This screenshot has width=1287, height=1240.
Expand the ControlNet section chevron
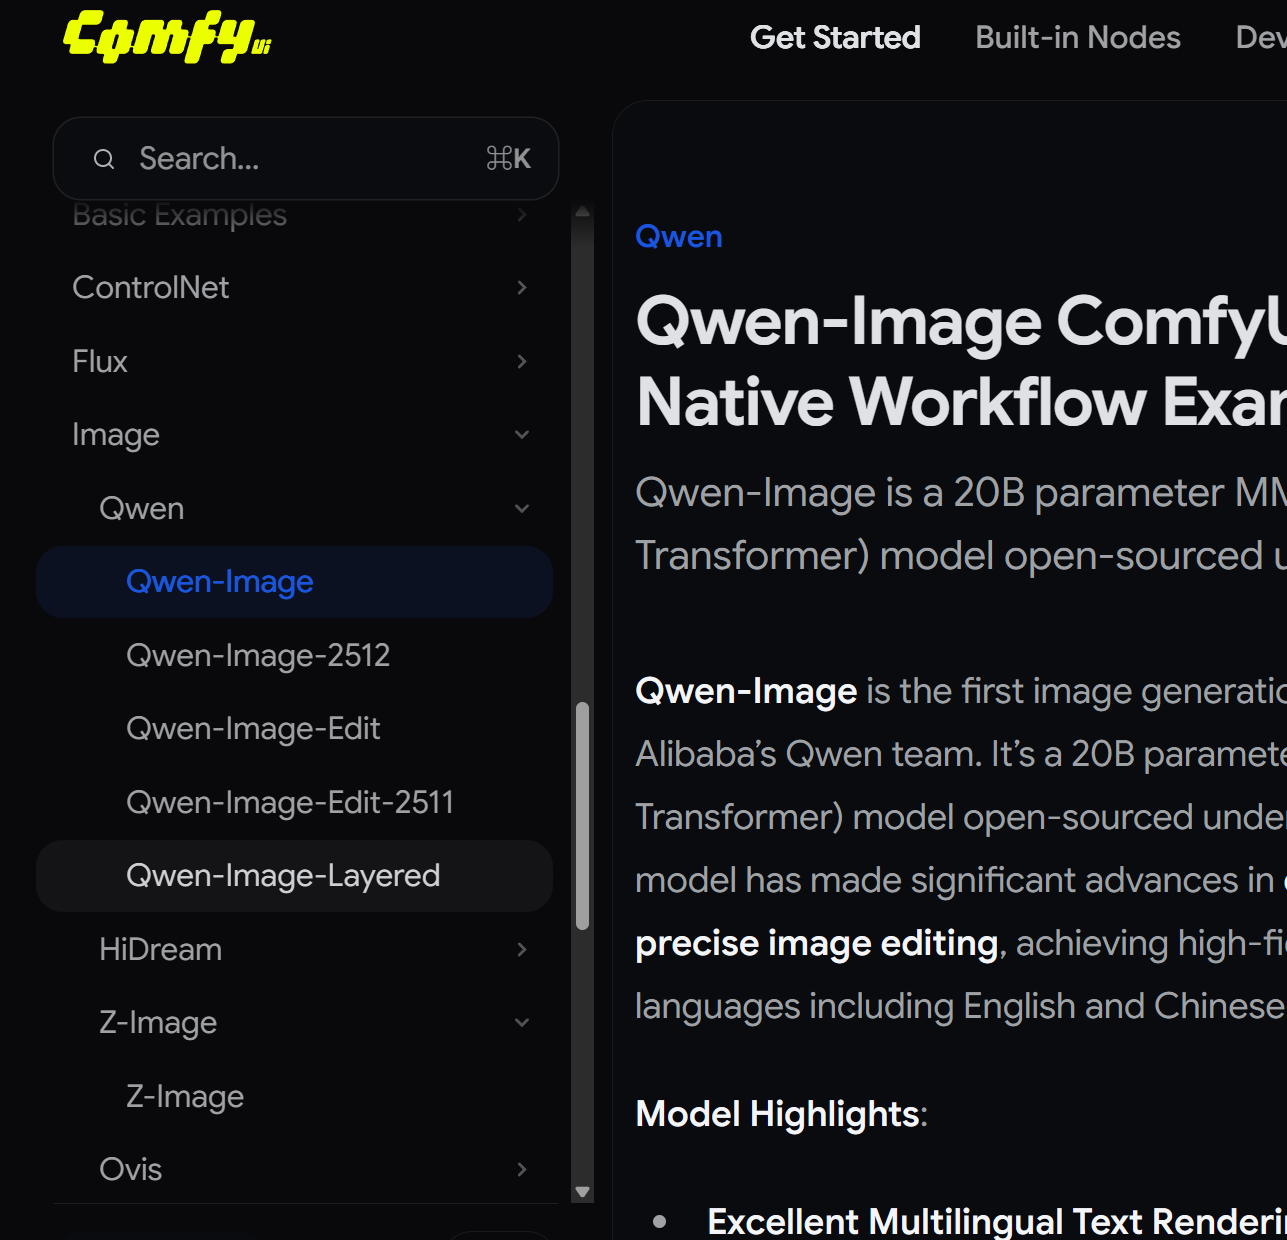pyautogui.click(x=522, y=288)
